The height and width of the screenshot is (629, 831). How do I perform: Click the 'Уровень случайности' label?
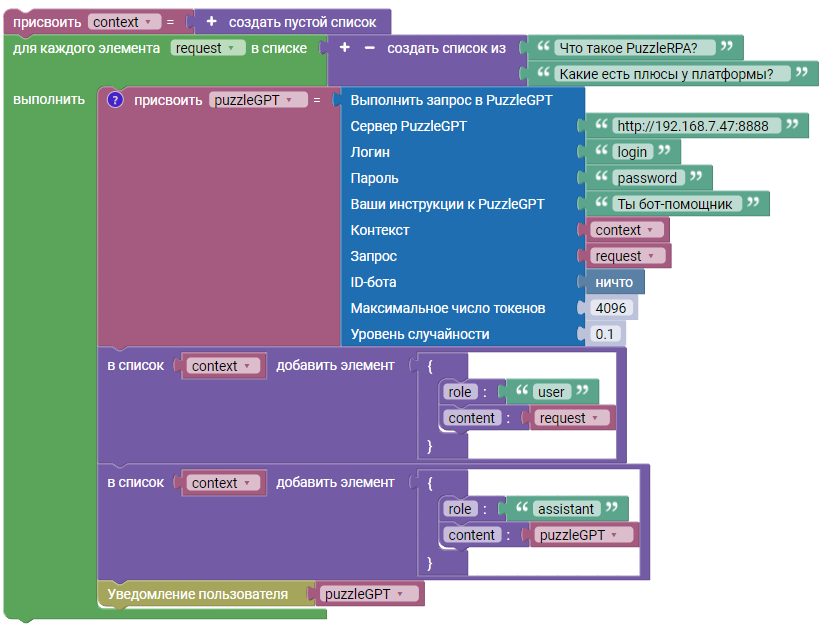(420, 334)
